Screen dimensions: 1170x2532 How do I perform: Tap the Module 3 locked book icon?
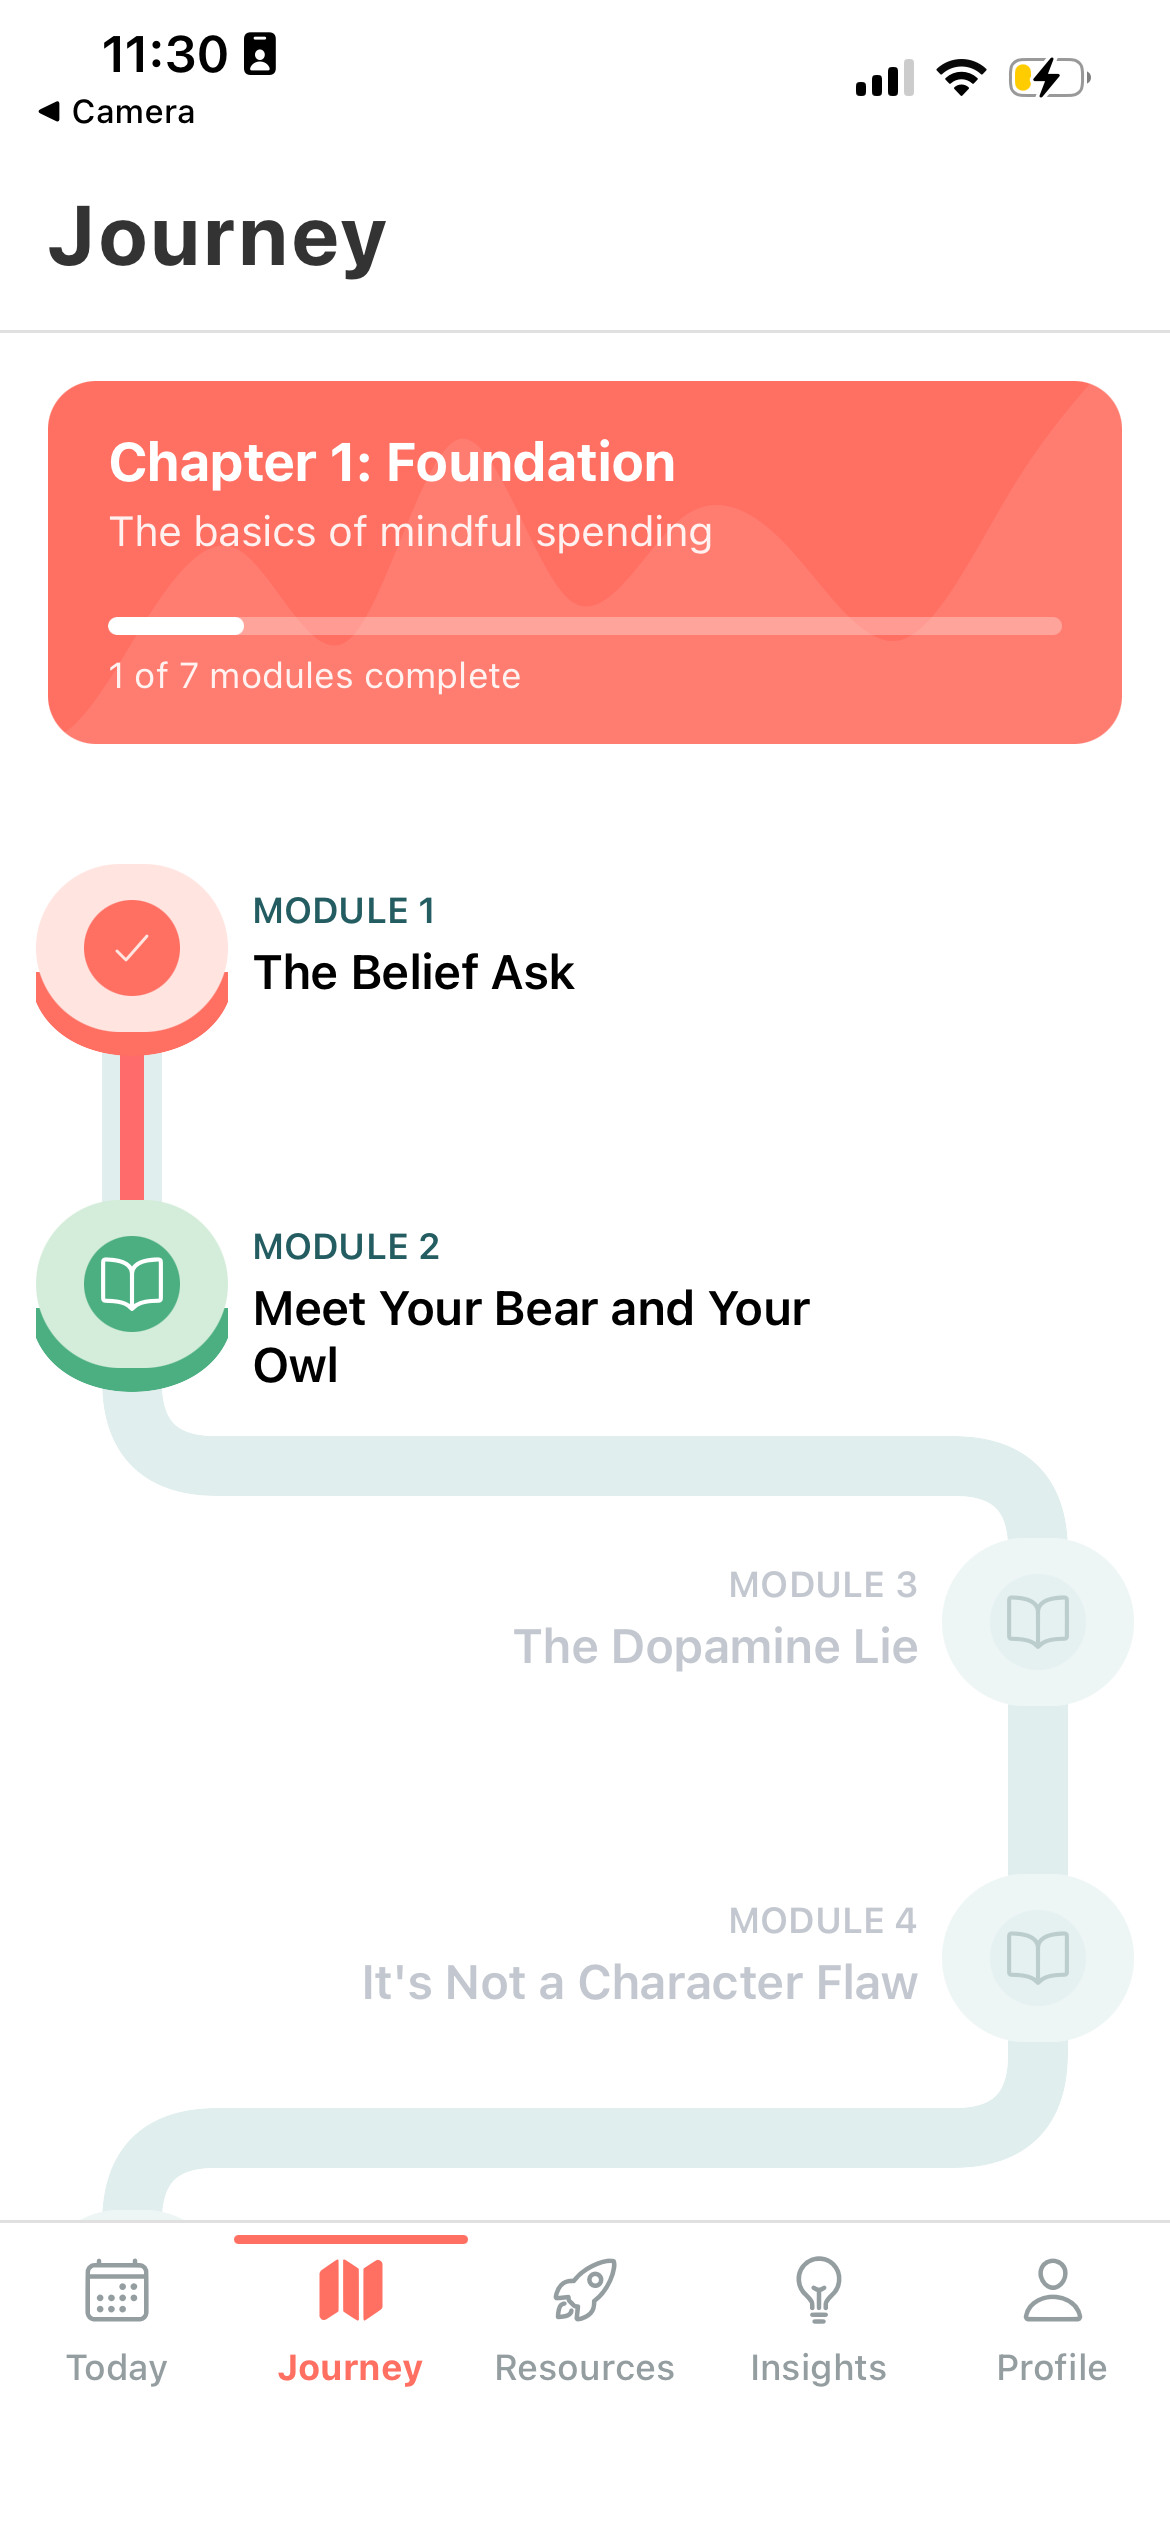[1038, 1620]
